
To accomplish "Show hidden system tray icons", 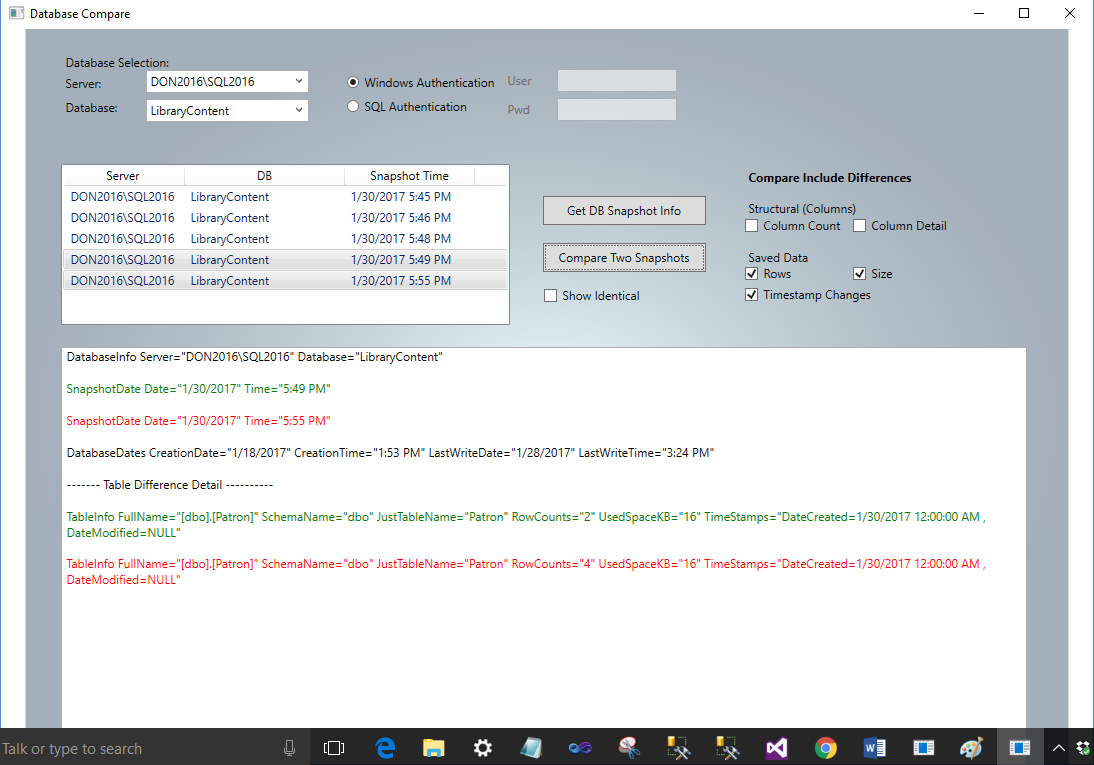I will pyautogui.click(x=1058, y=748).
